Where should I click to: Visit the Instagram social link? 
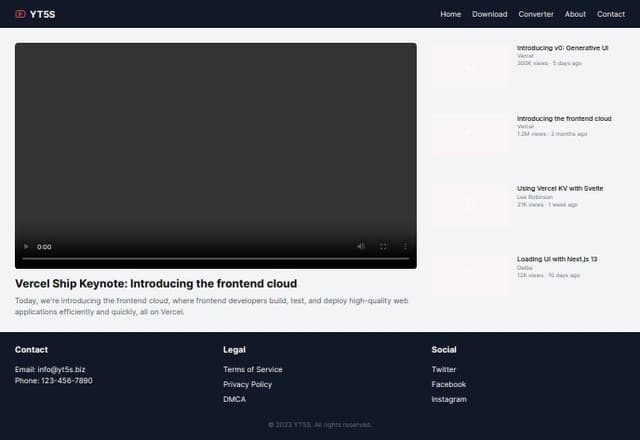449,399
